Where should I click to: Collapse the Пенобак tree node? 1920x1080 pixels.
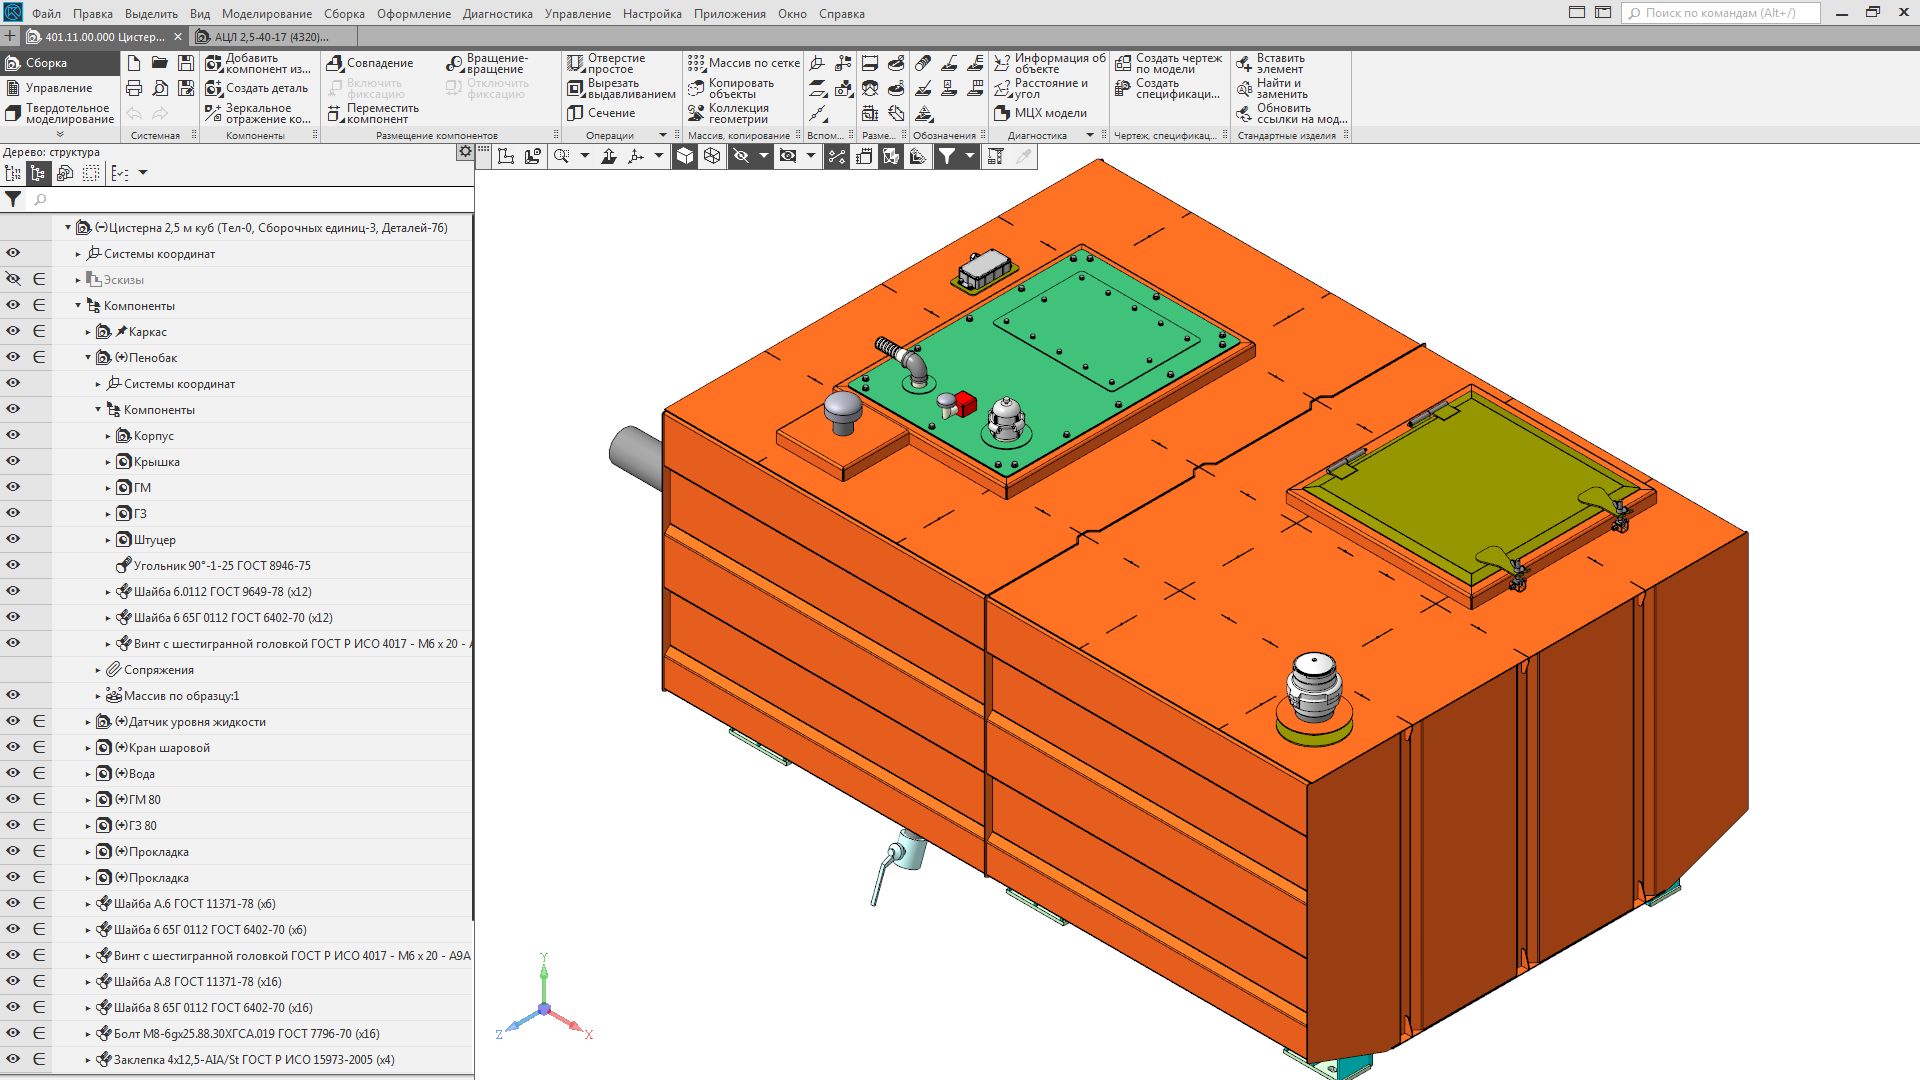(88, 357)
